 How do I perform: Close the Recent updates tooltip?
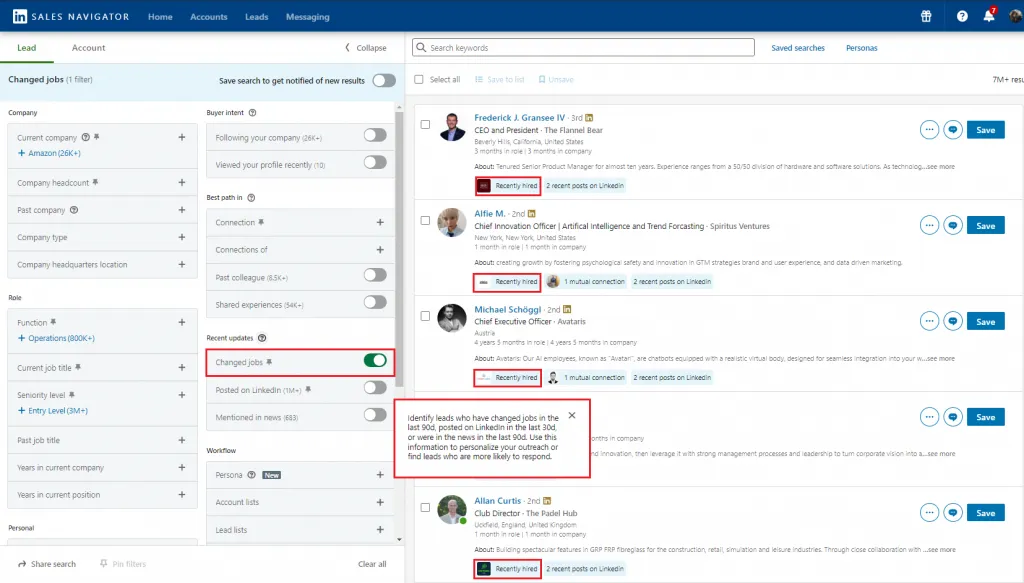pos(572,415)
